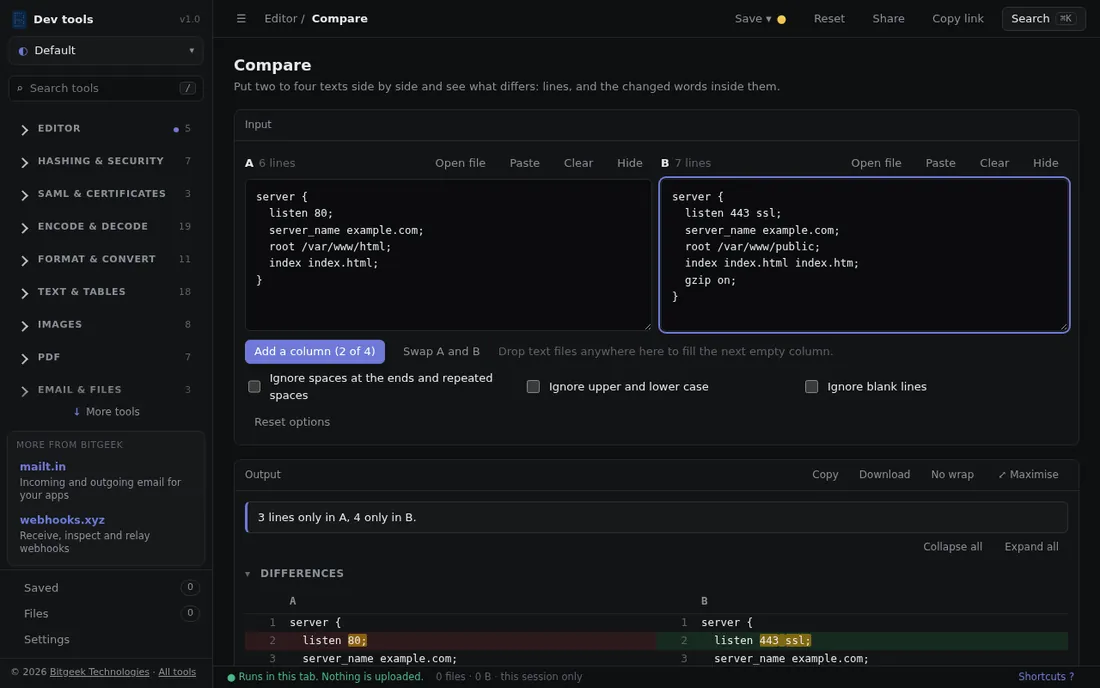Click the Editor breadcrumb link
The width and height of the screenshot is (1100, 688).
[x=281, y=19]
